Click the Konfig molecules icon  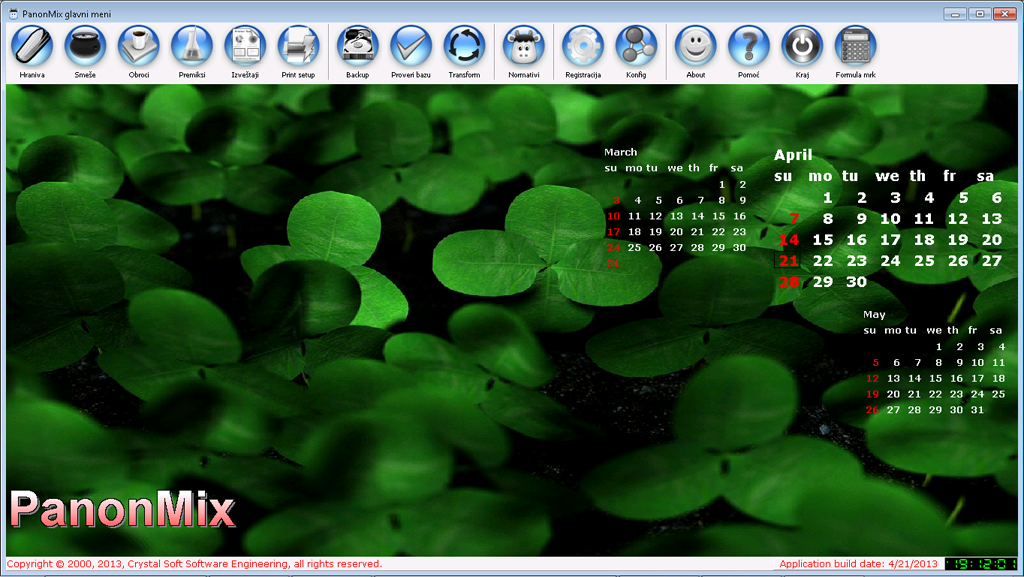click(x=636, y=46)
